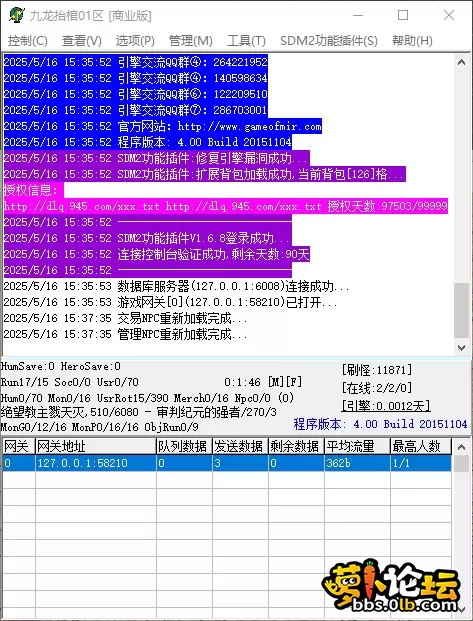Image resolution: width=473 pixels, height=621 pixels.
Task: Open the 工具(T) menu
Action: point(246,40)
